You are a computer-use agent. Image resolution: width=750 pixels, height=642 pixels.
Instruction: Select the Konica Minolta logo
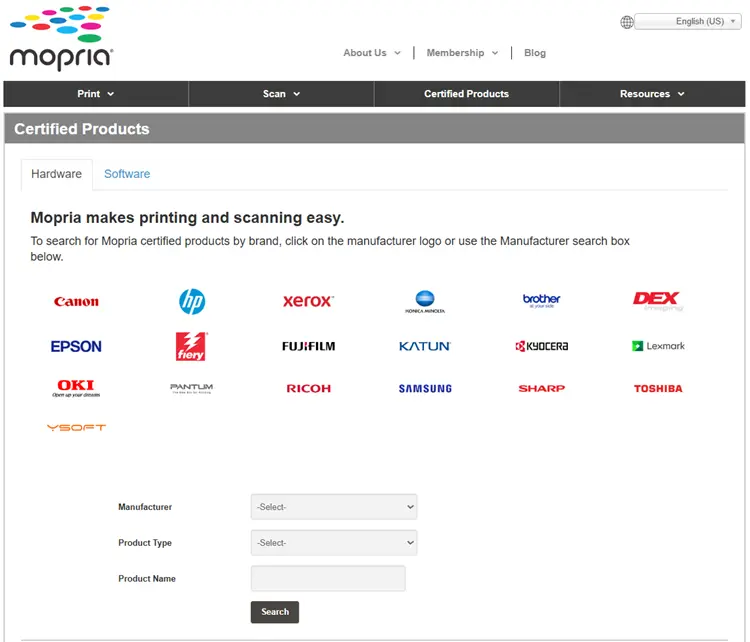point(425,301)
